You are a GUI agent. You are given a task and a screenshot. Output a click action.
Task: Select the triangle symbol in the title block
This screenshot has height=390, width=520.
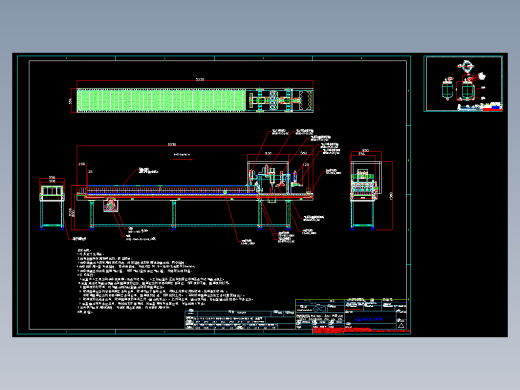coord(401,325)
